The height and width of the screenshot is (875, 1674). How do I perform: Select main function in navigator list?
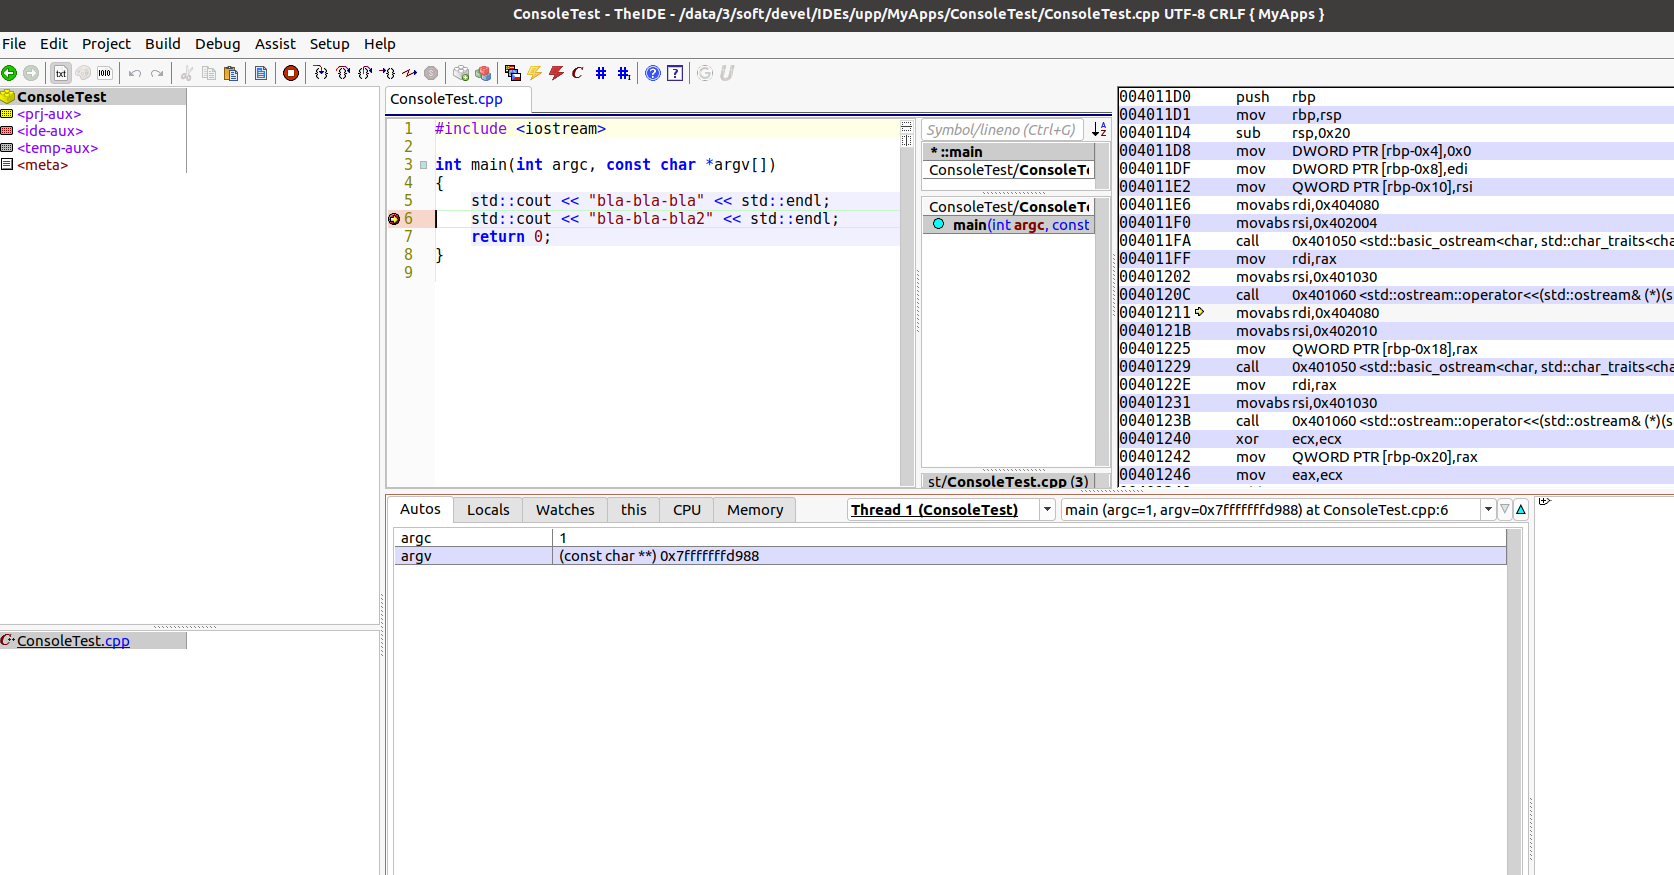coord(1010,225)
